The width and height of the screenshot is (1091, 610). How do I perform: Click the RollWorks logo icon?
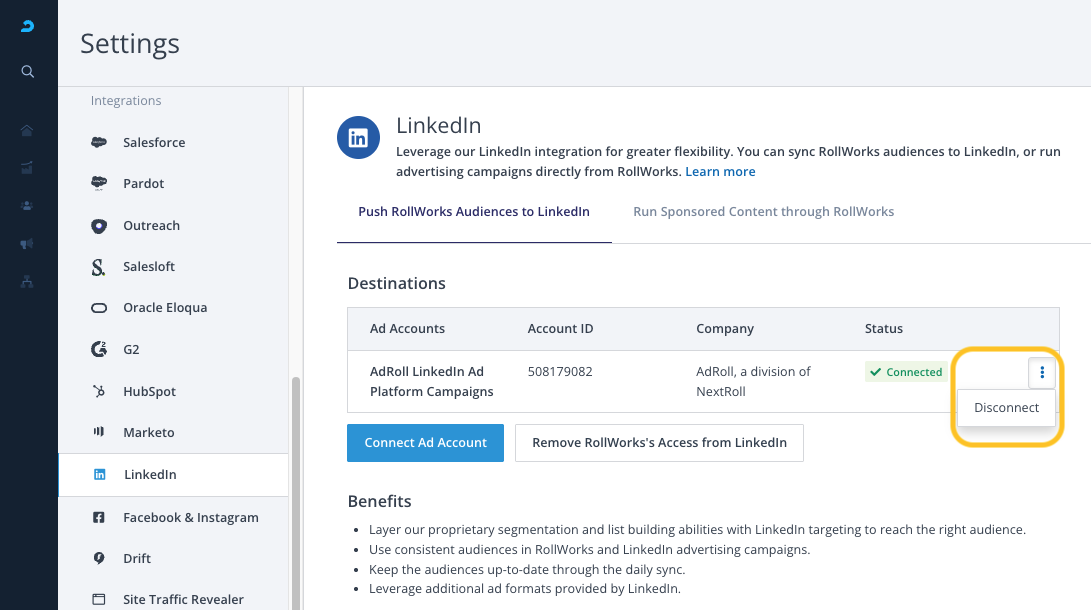coord(28,27)
